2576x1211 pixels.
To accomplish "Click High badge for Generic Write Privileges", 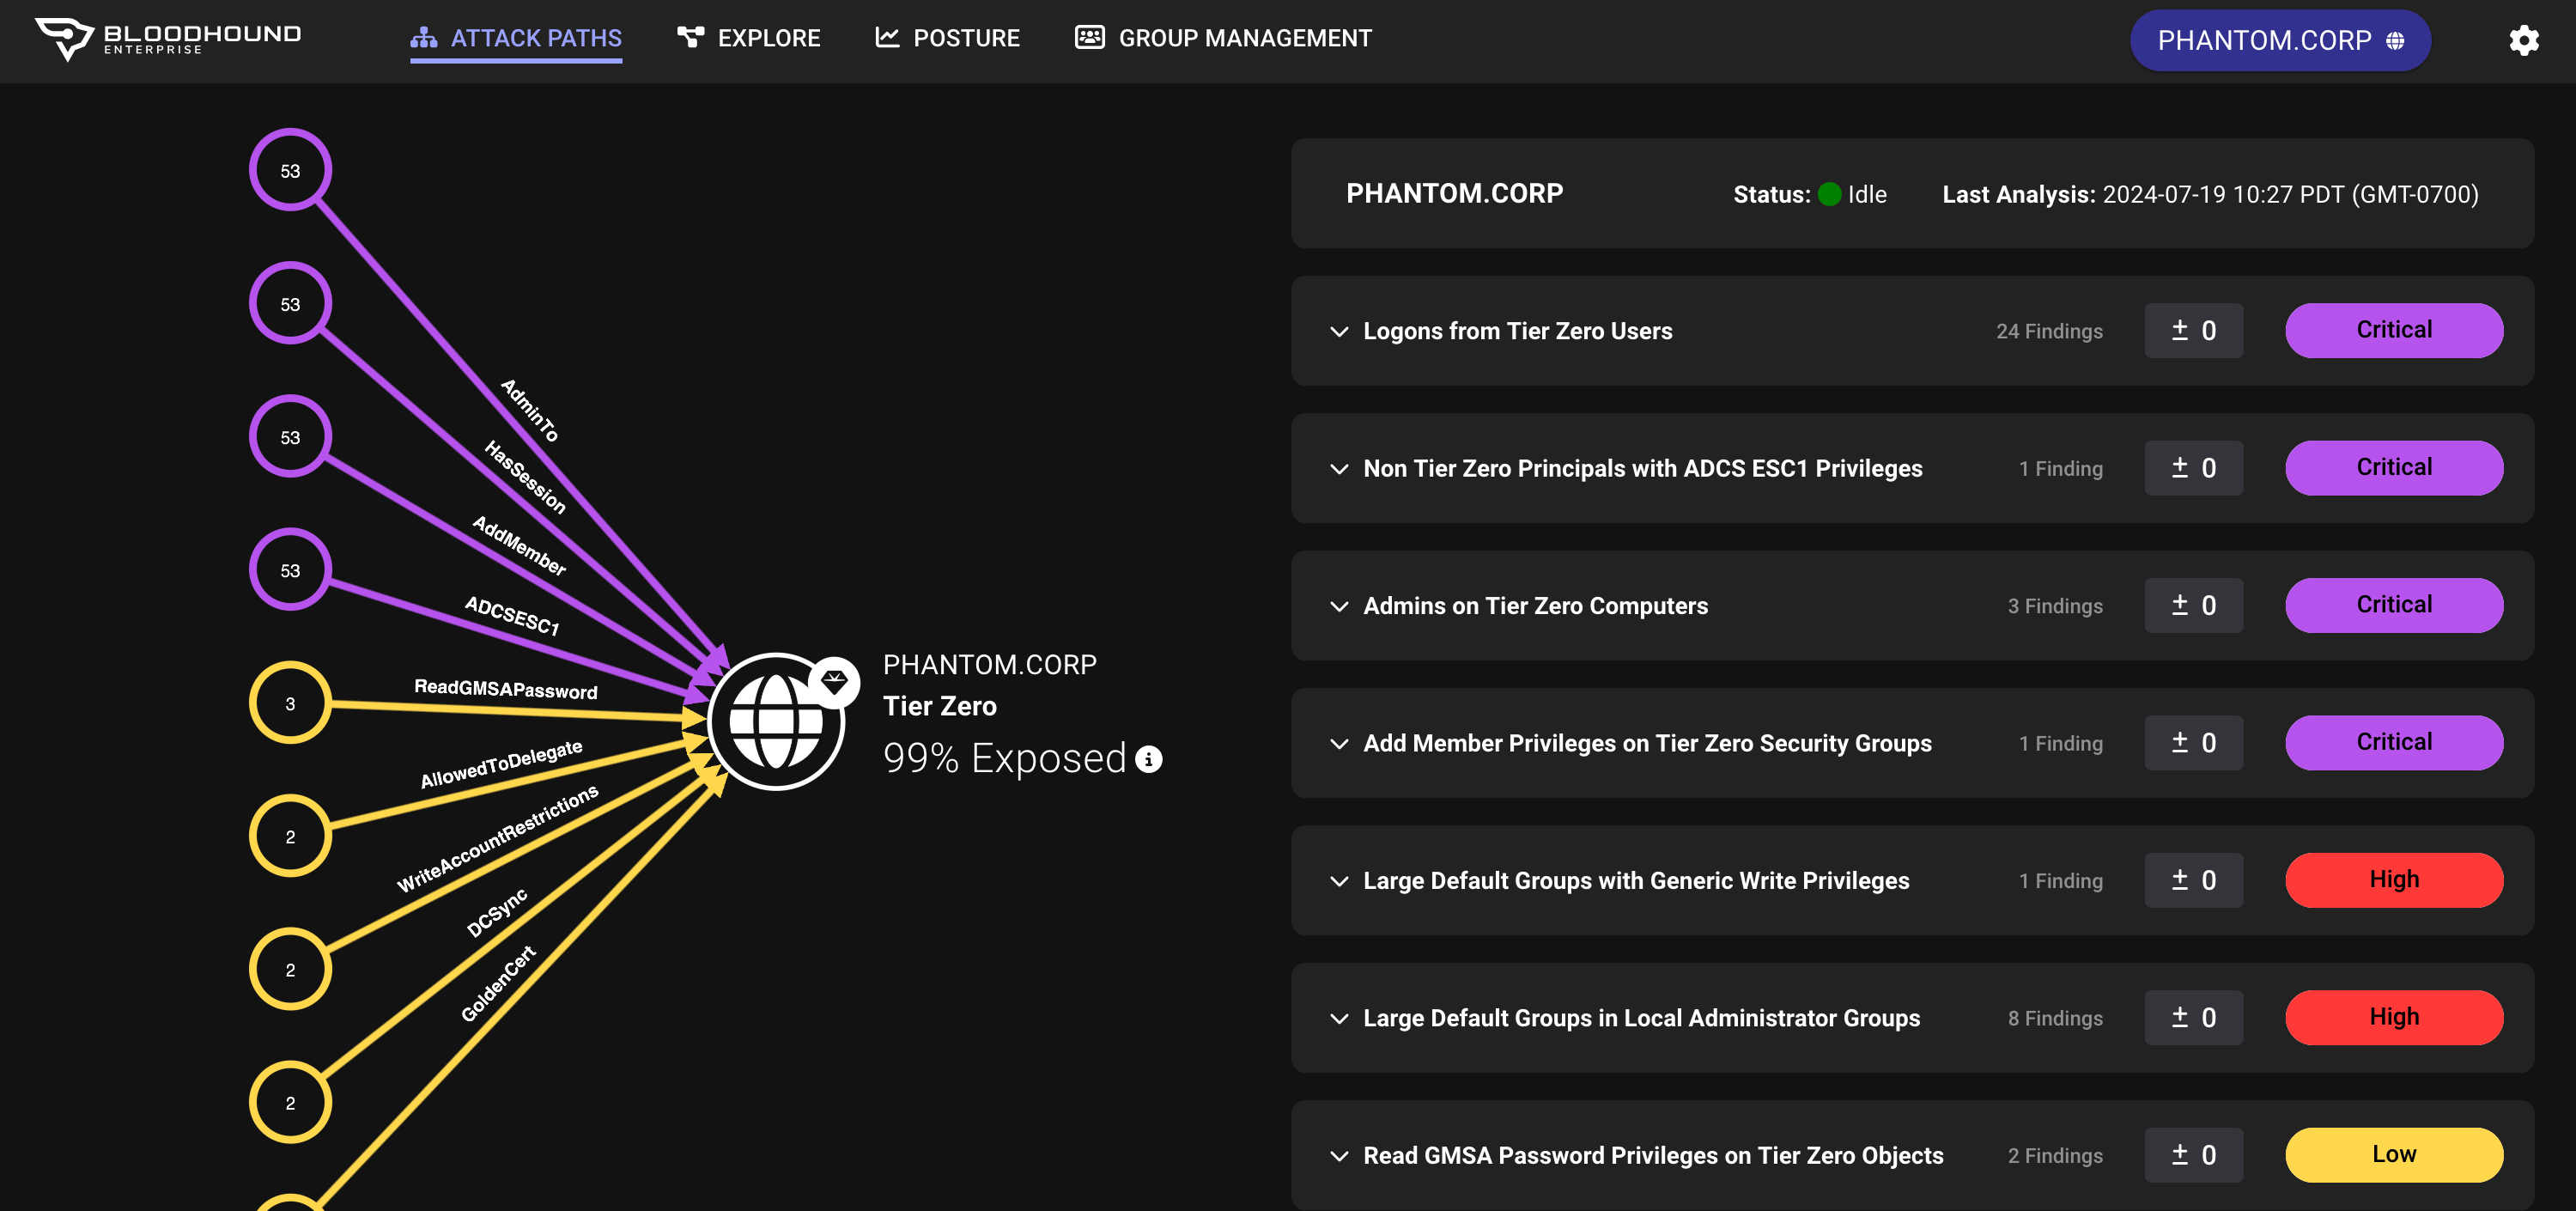I will tap(2394, 880).
